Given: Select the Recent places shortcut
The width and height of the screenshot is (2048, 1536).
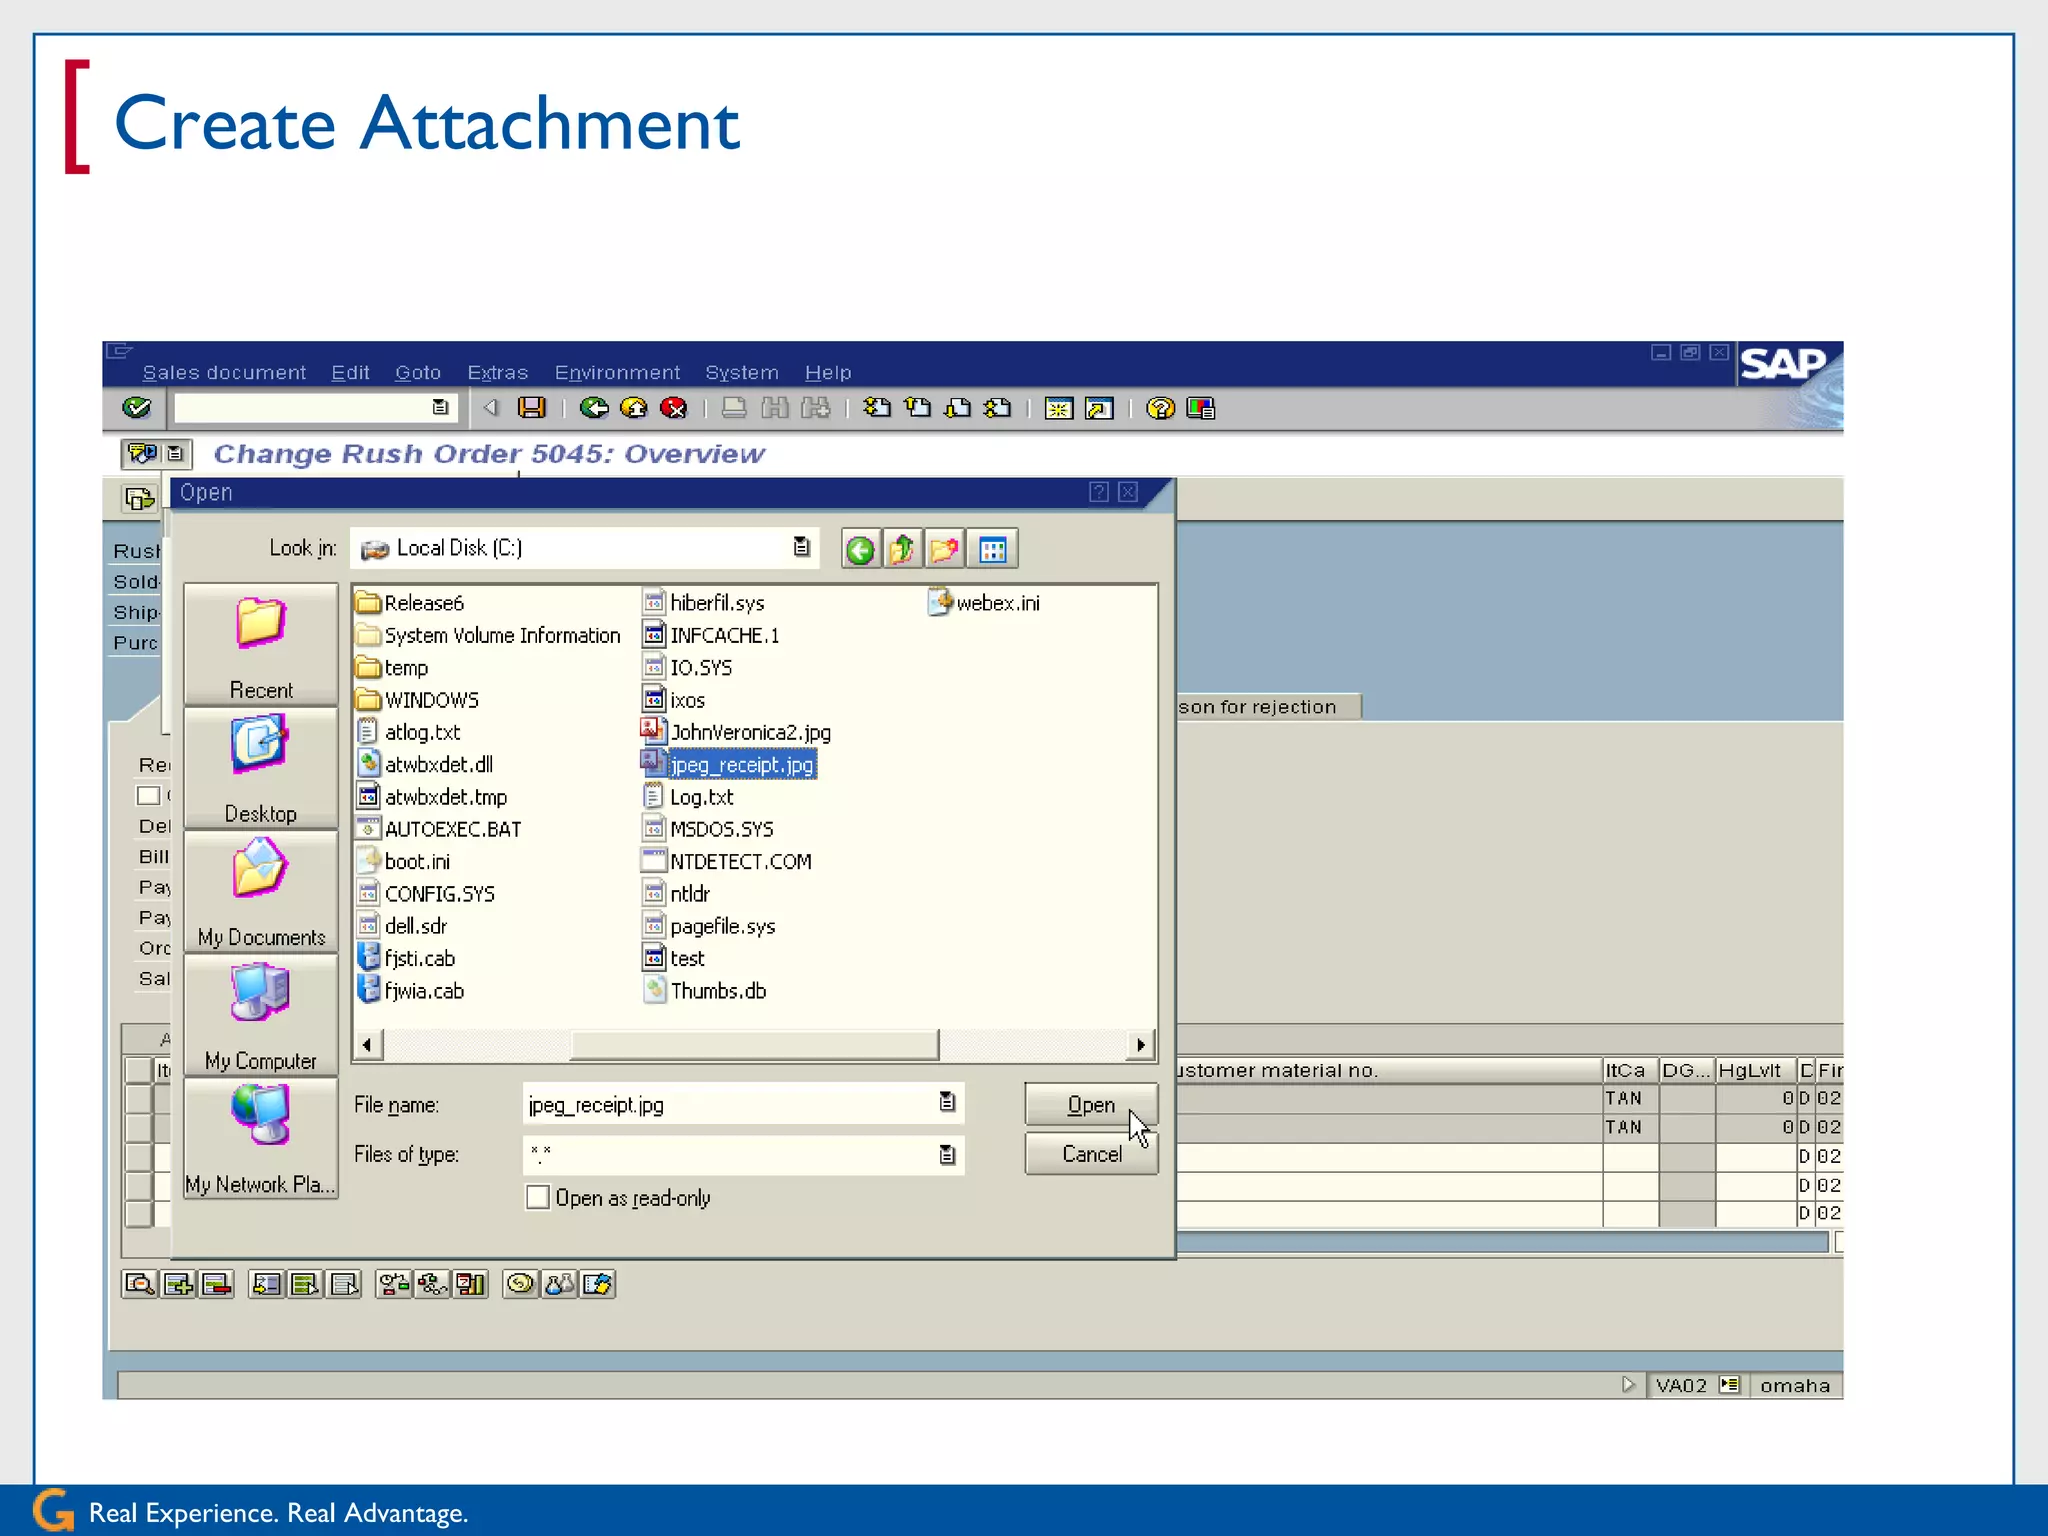Looking at the screenshot, I should point(261,645).
